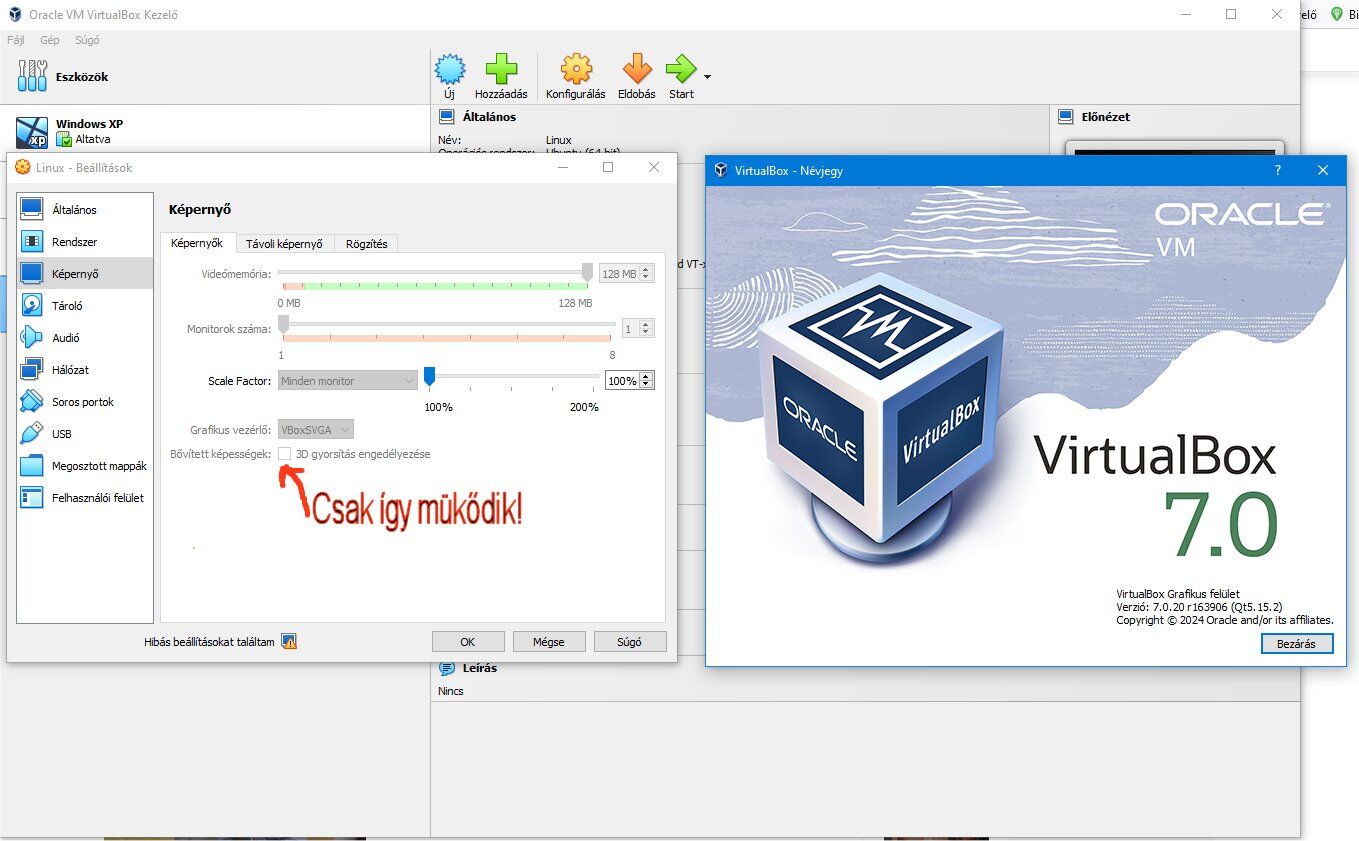Click the Scale Factor slider handle
This screenshot has width=1359, height=841.
pos(429,376)
